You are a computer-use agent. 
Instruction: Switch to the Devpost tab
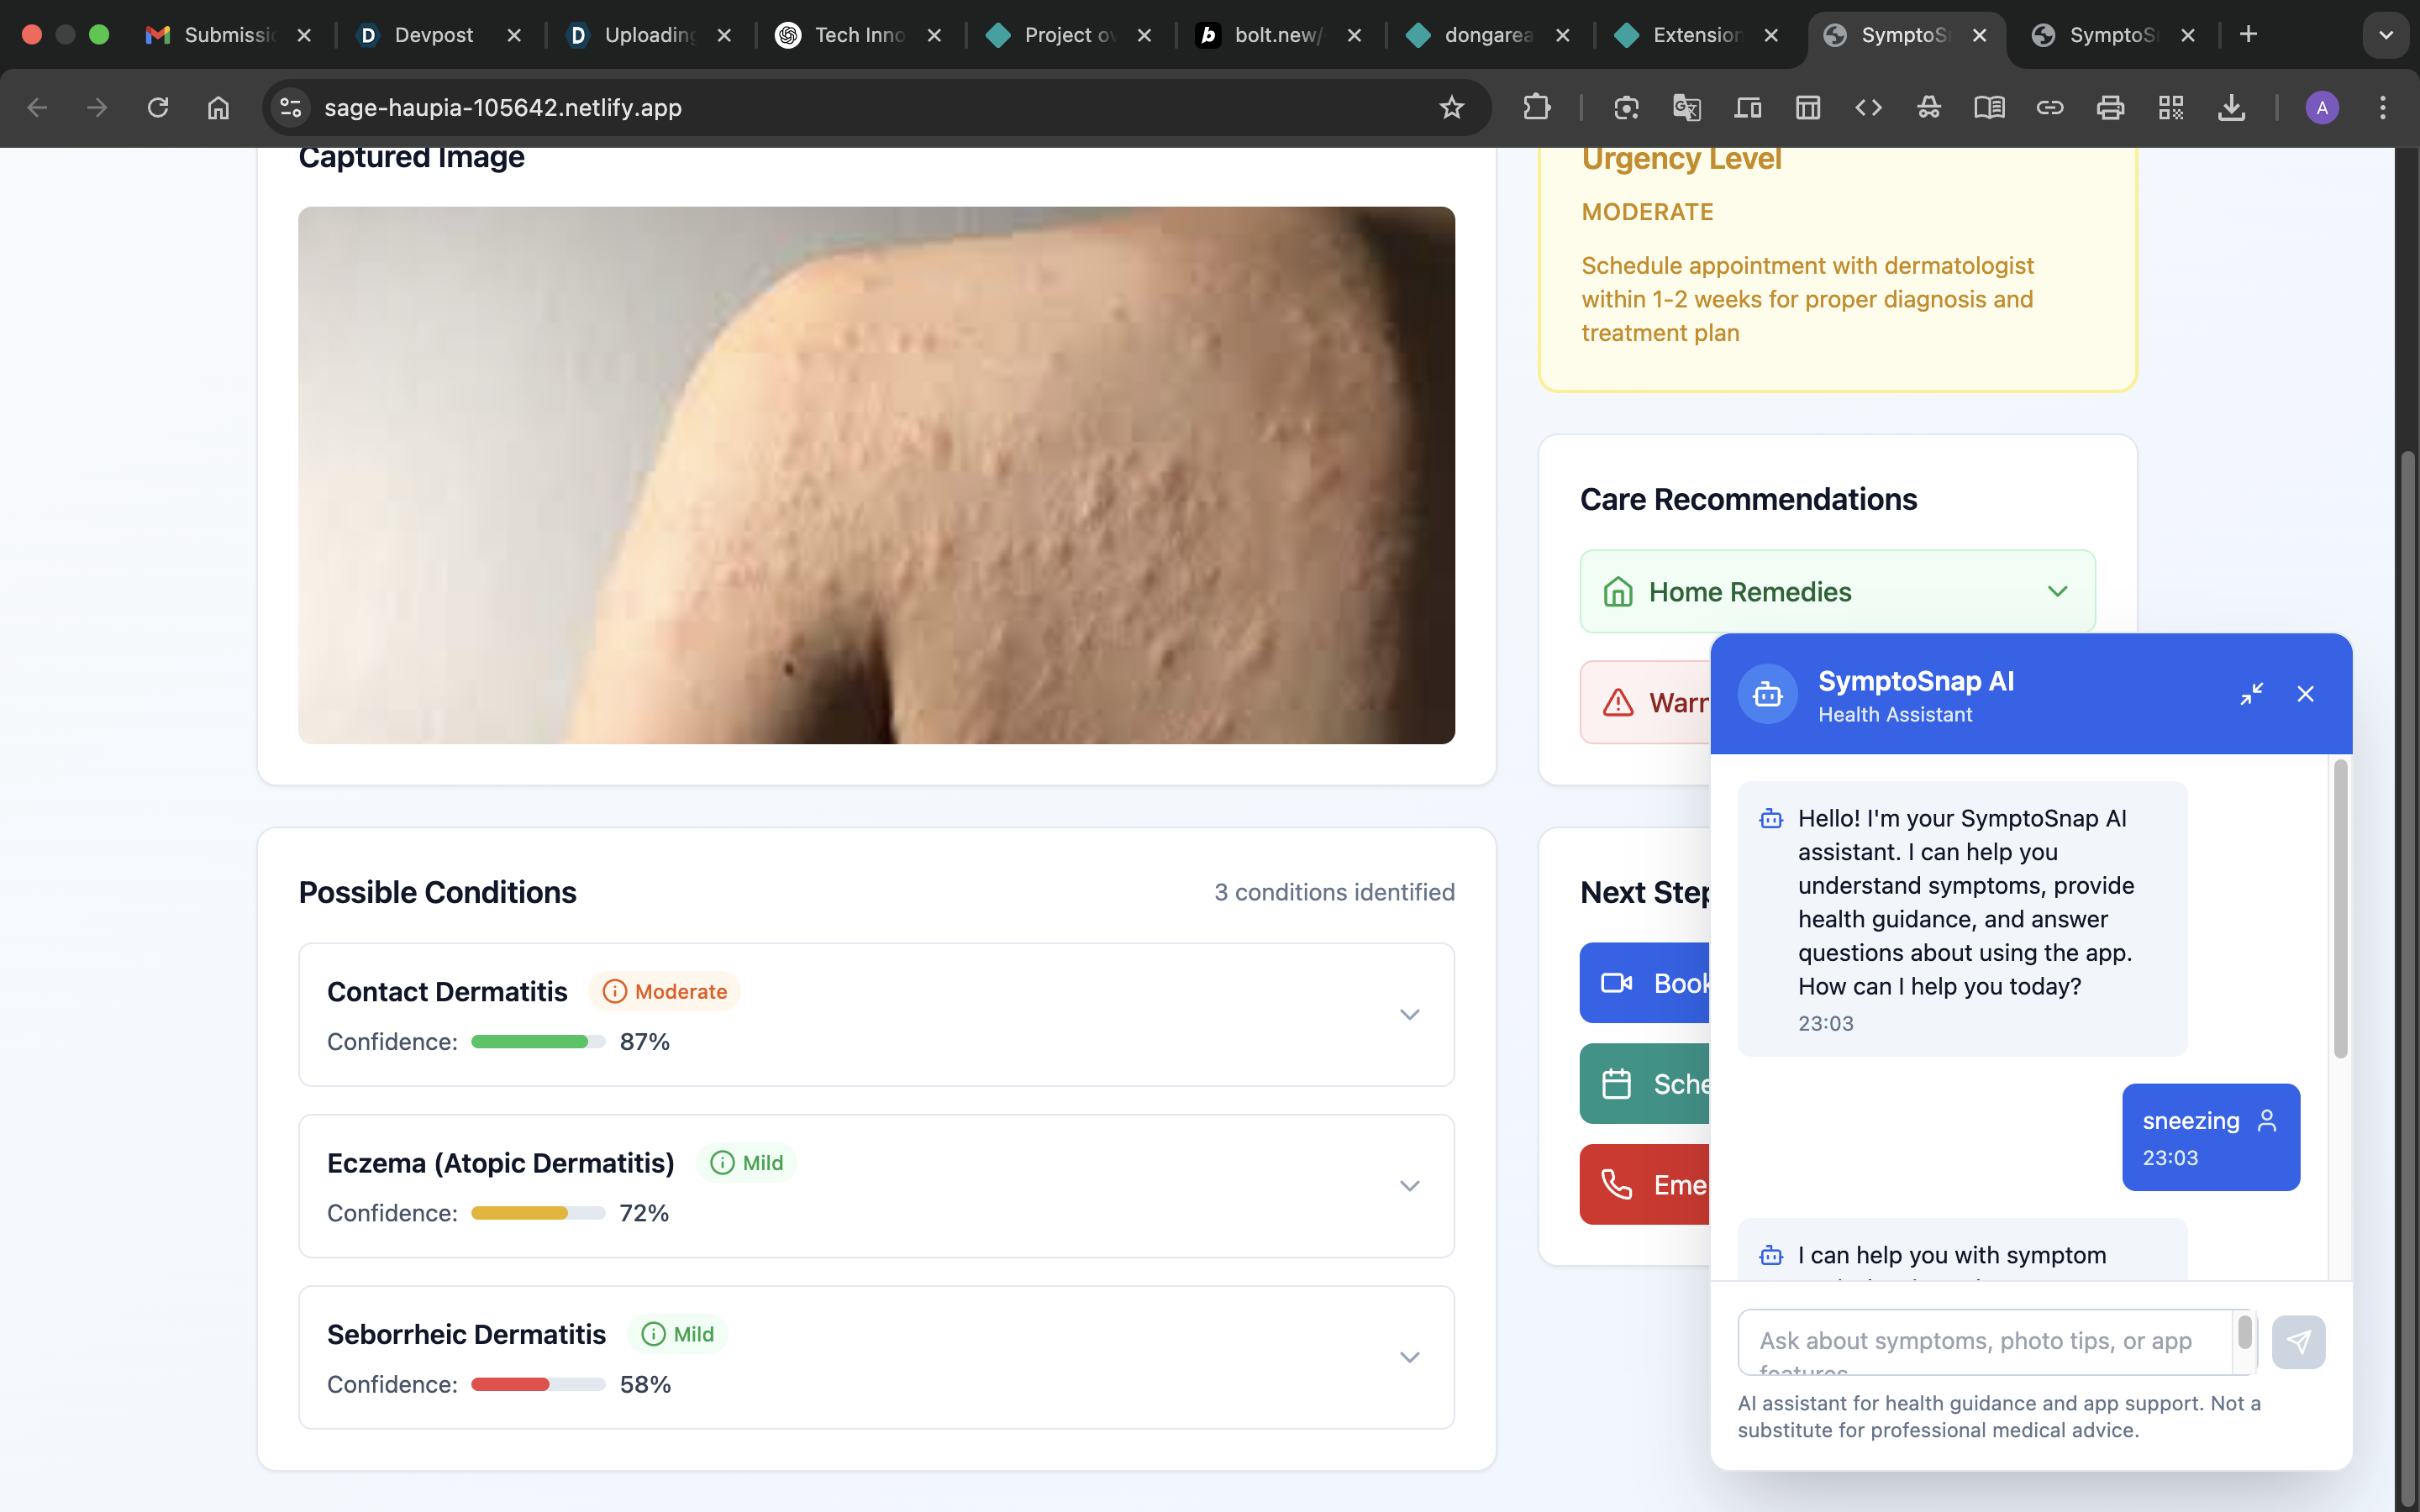(433, 35)
